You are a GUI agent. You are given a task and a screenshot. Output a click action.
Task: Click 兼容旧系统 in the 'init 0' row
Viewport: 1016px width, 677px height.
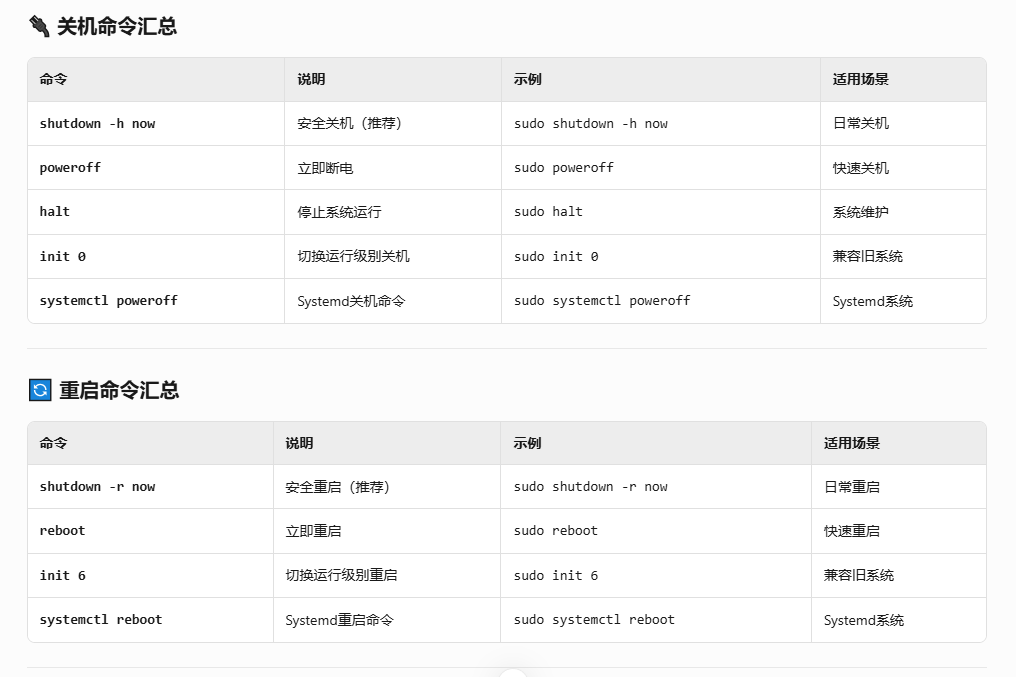click(868, 257)
